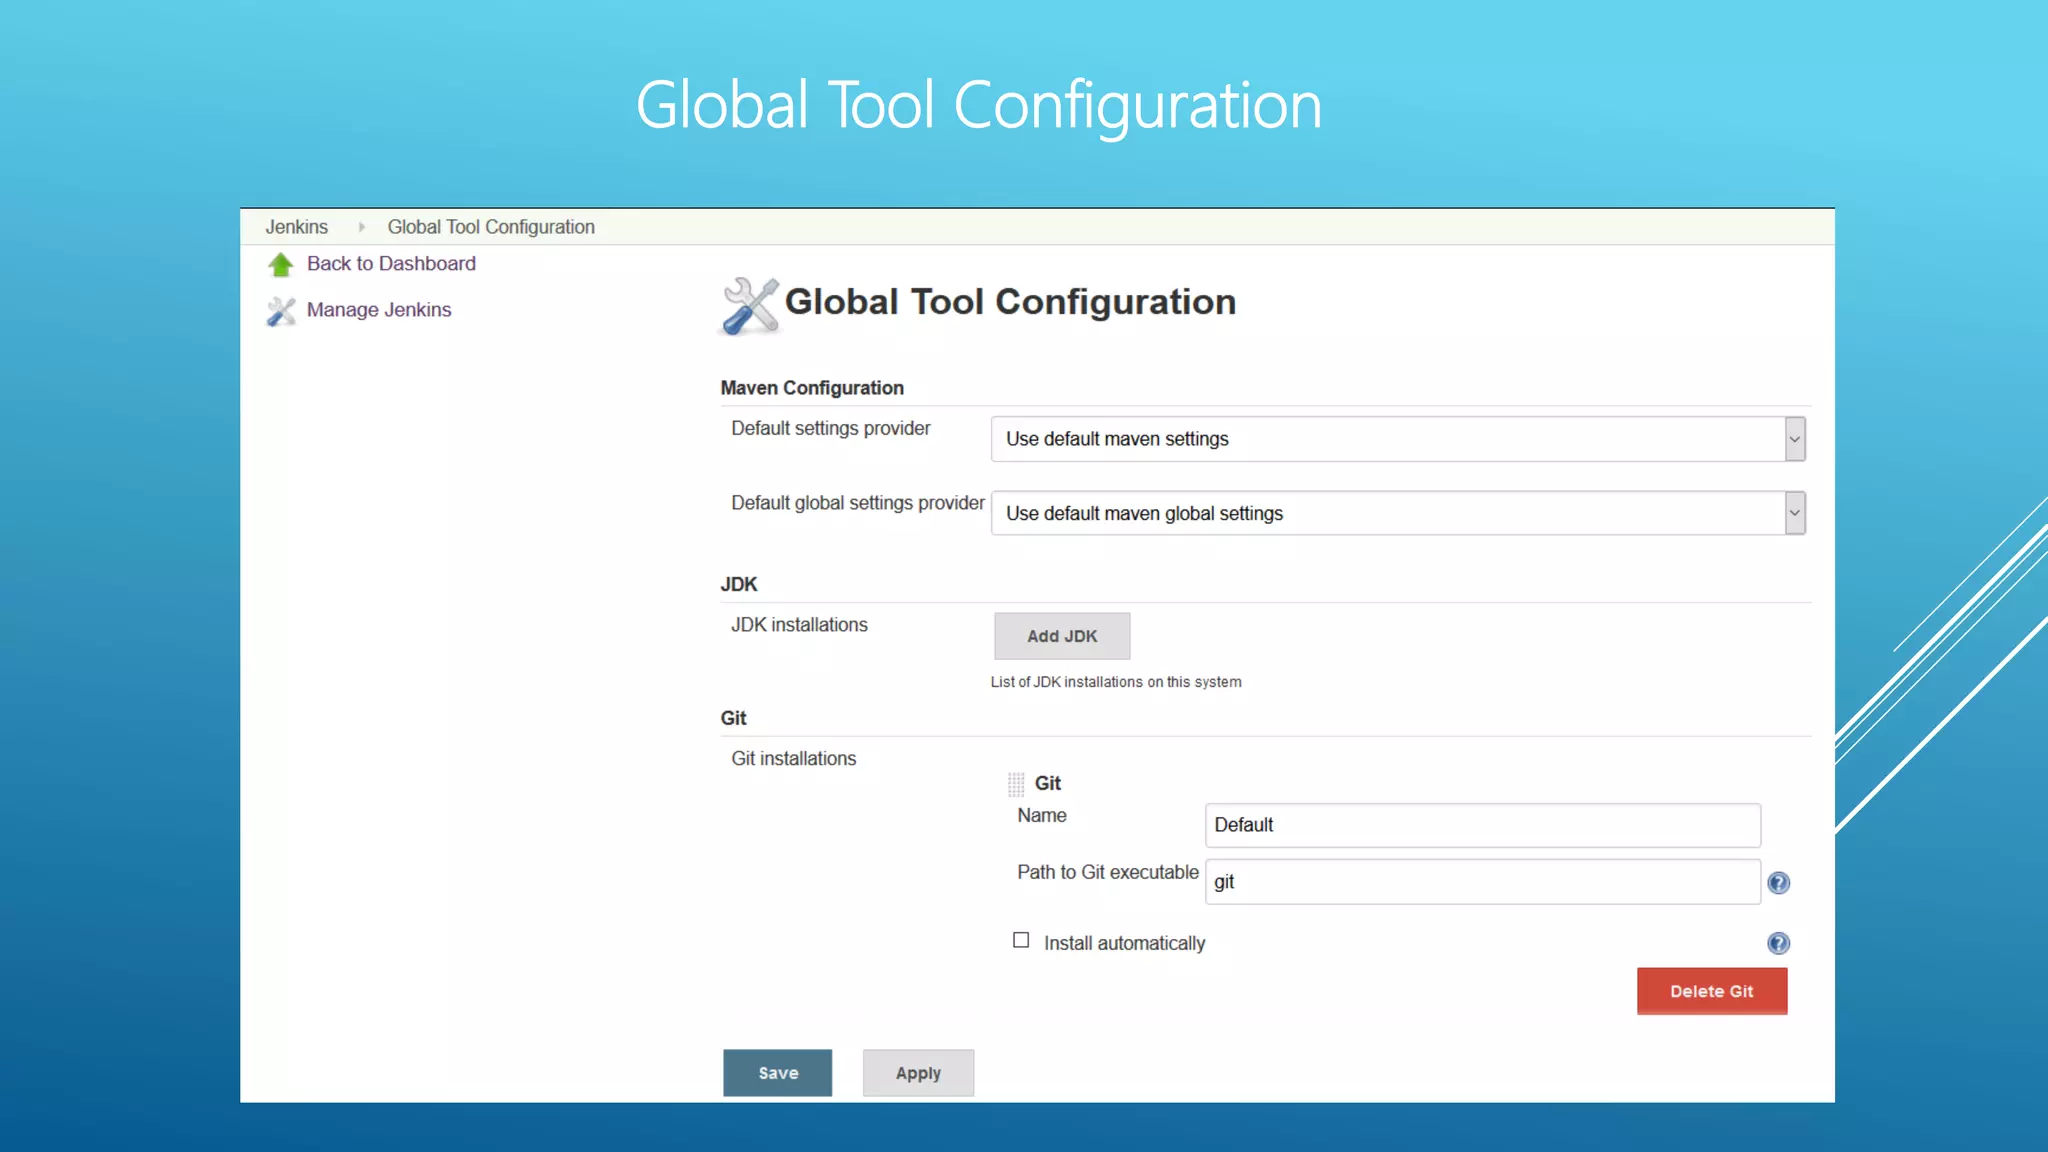Enable the Install automatically checkbox
The height and width of the screenshot is (1152, 2048).
click(1021, 940)
